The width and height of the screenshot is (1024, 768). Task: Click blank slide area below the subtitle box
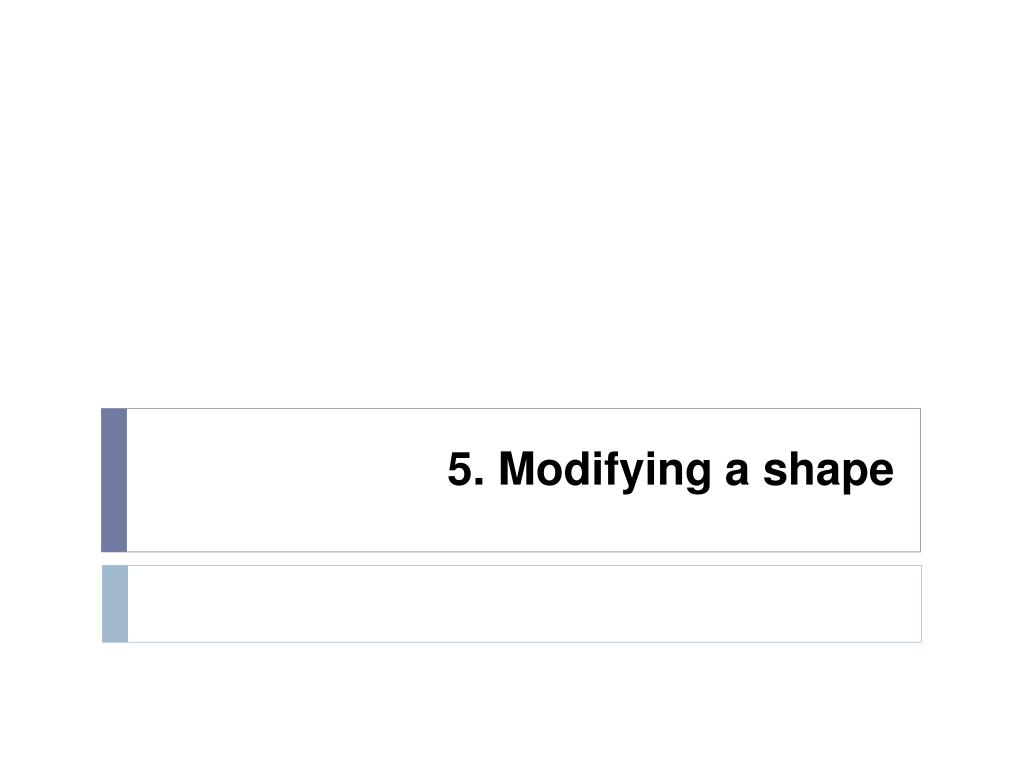point(512,705)
